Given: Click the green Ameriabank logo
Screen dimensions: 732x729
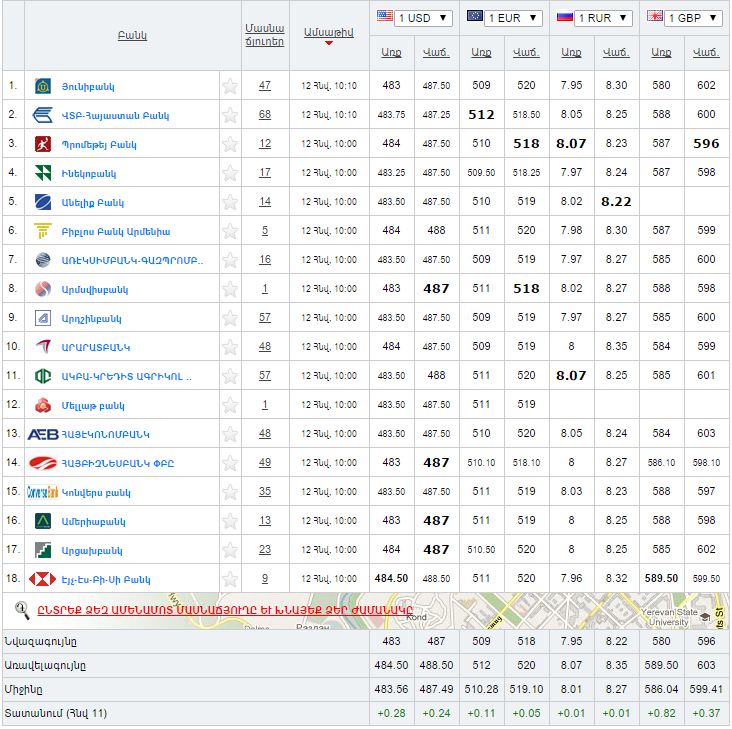Looking at the screenshot, I should 43,521.
